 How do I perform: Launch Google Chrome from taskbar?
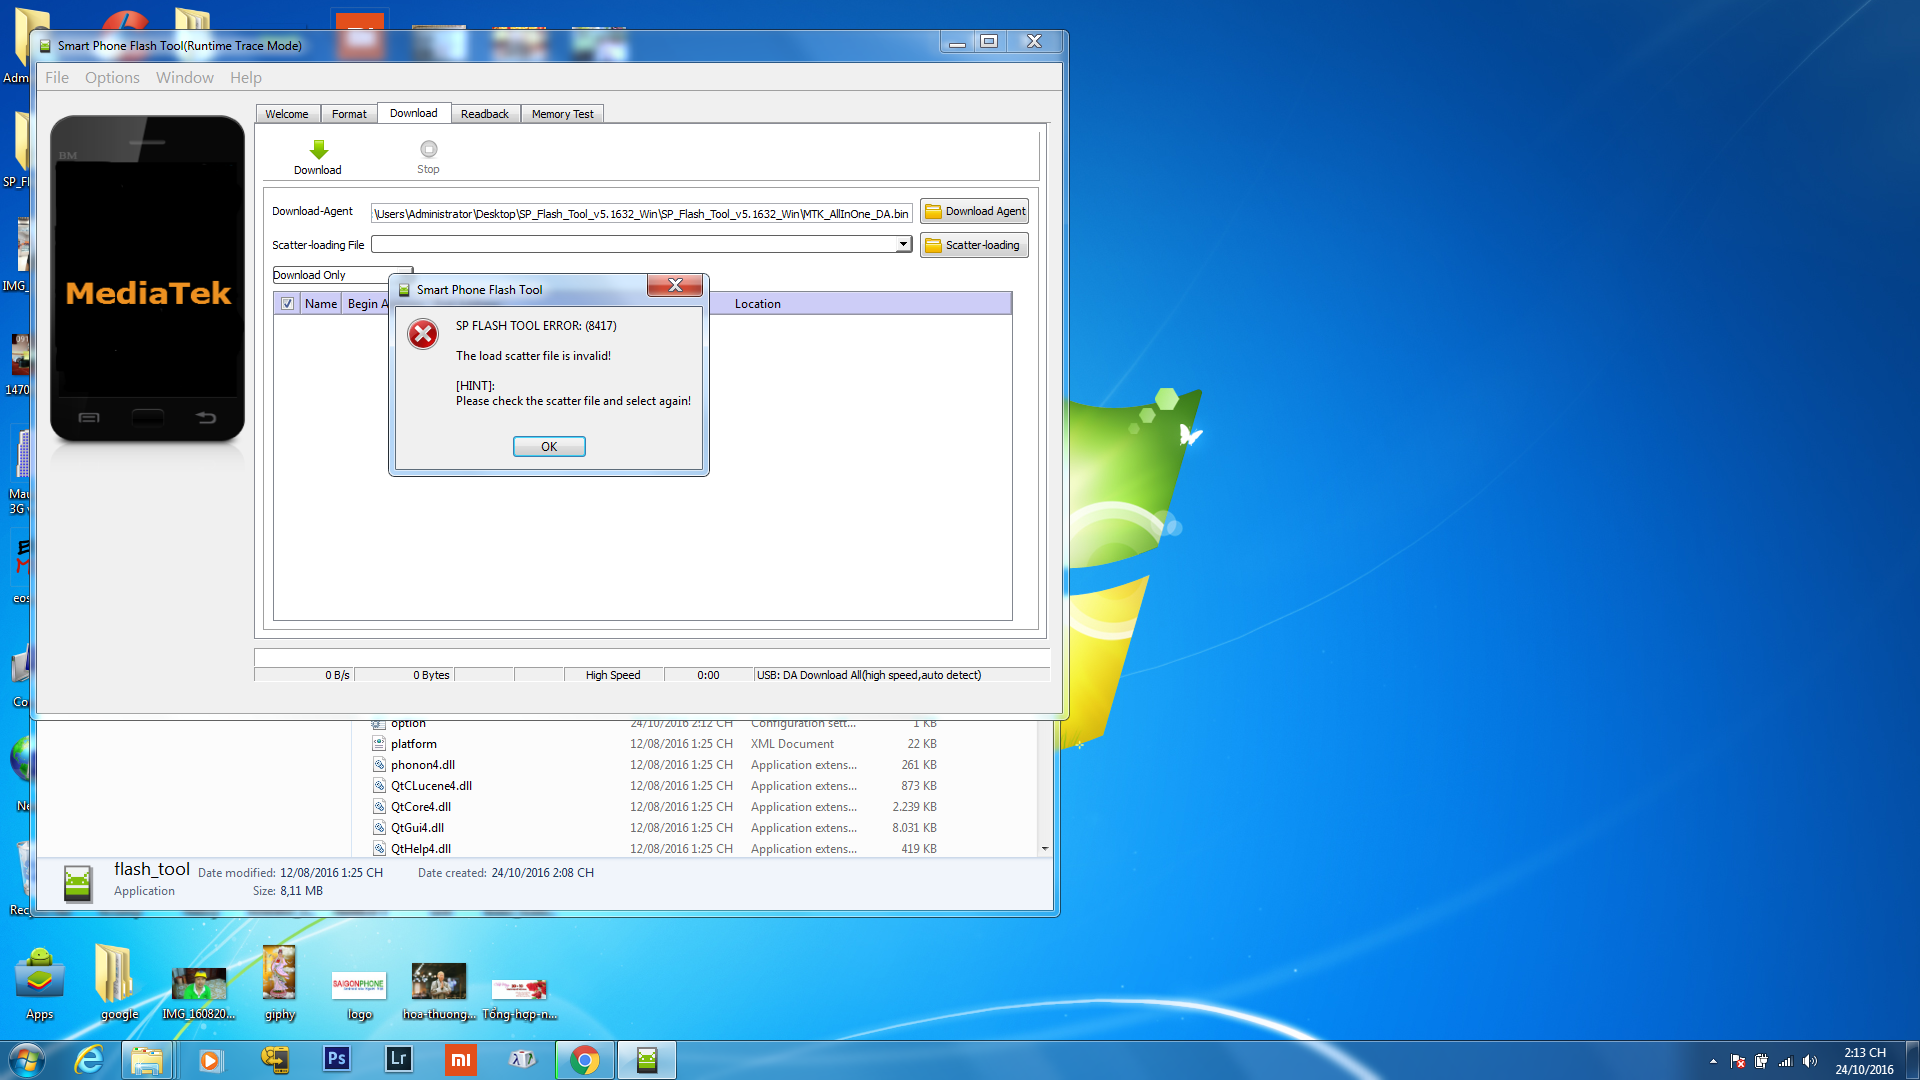point(584,1059)
